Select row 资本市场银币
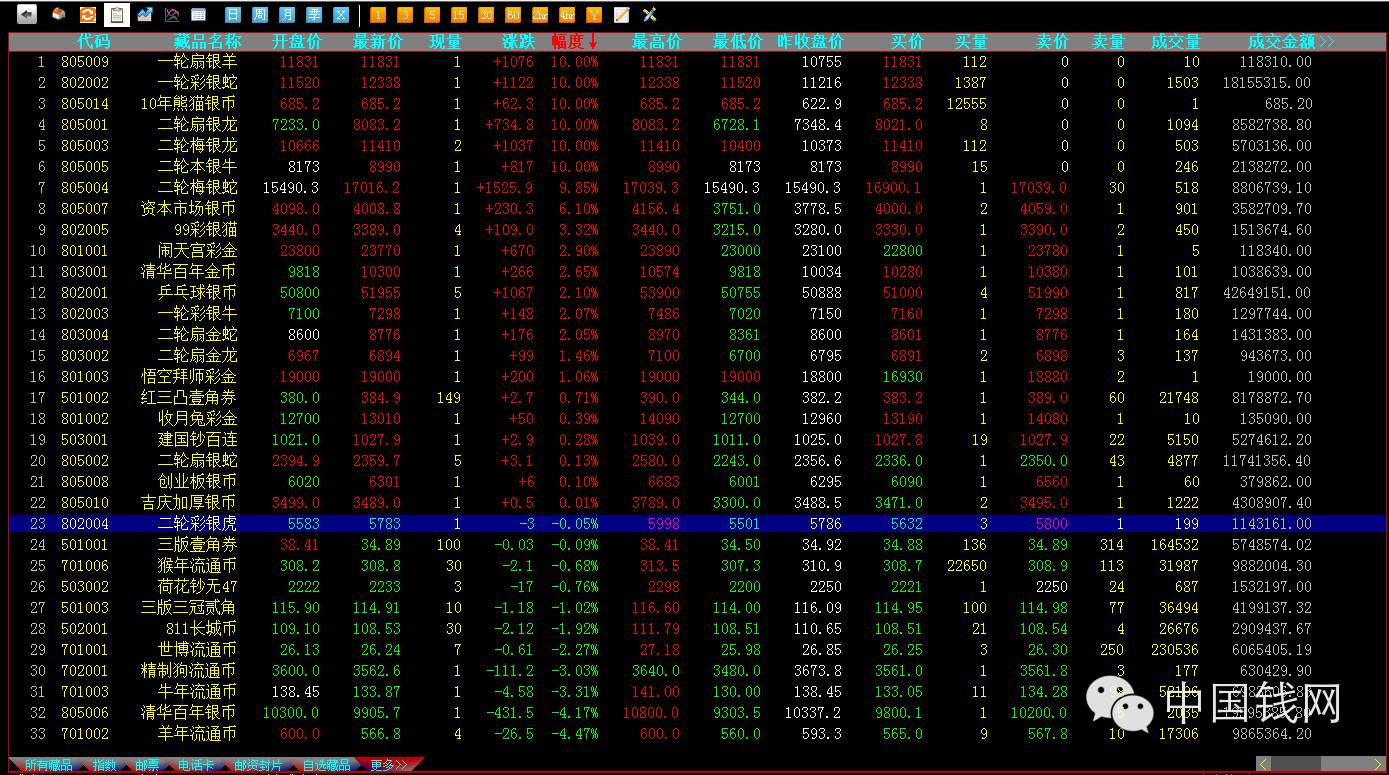1389x775 pixels. coord(697,209)
